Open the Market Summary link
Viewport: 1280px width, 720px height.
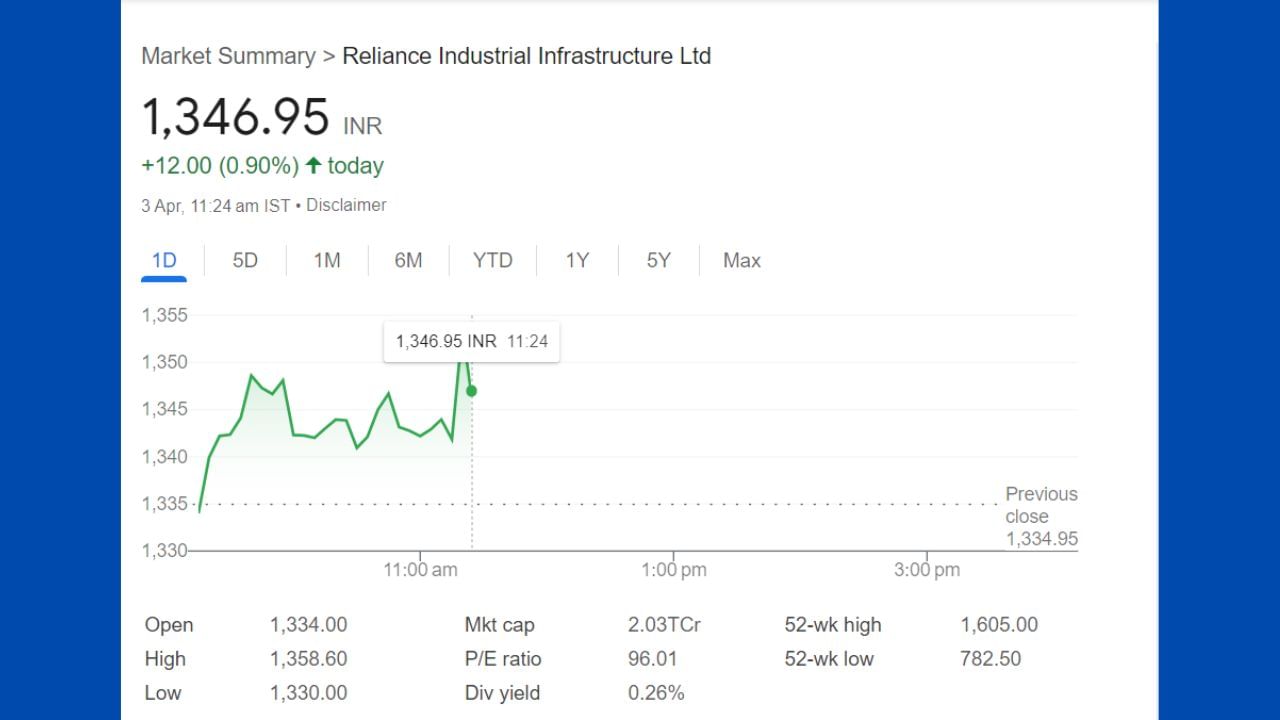(x=228, y=56)
